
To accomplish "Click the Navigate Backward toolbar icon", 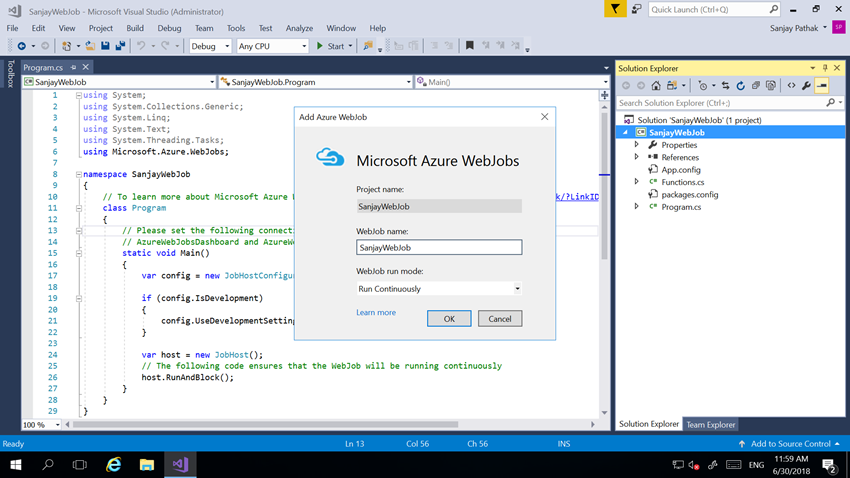I will coord(22,46).
